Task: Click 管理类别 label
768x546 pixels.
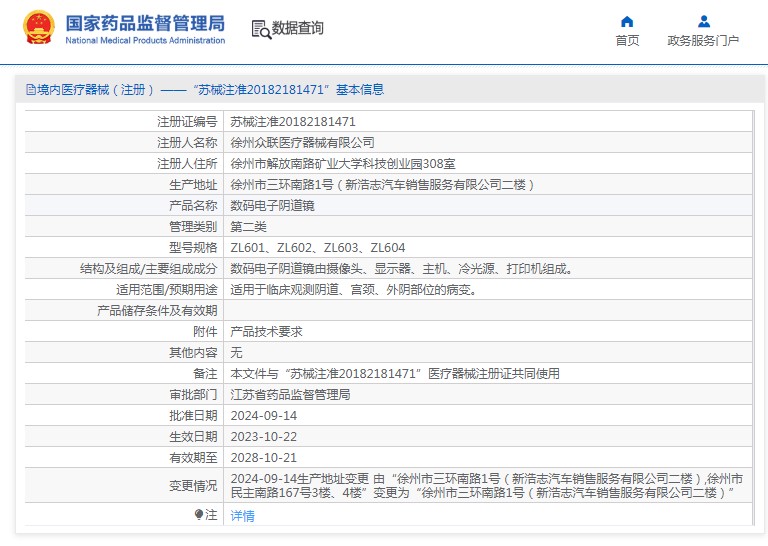Action: click(193, 227)
